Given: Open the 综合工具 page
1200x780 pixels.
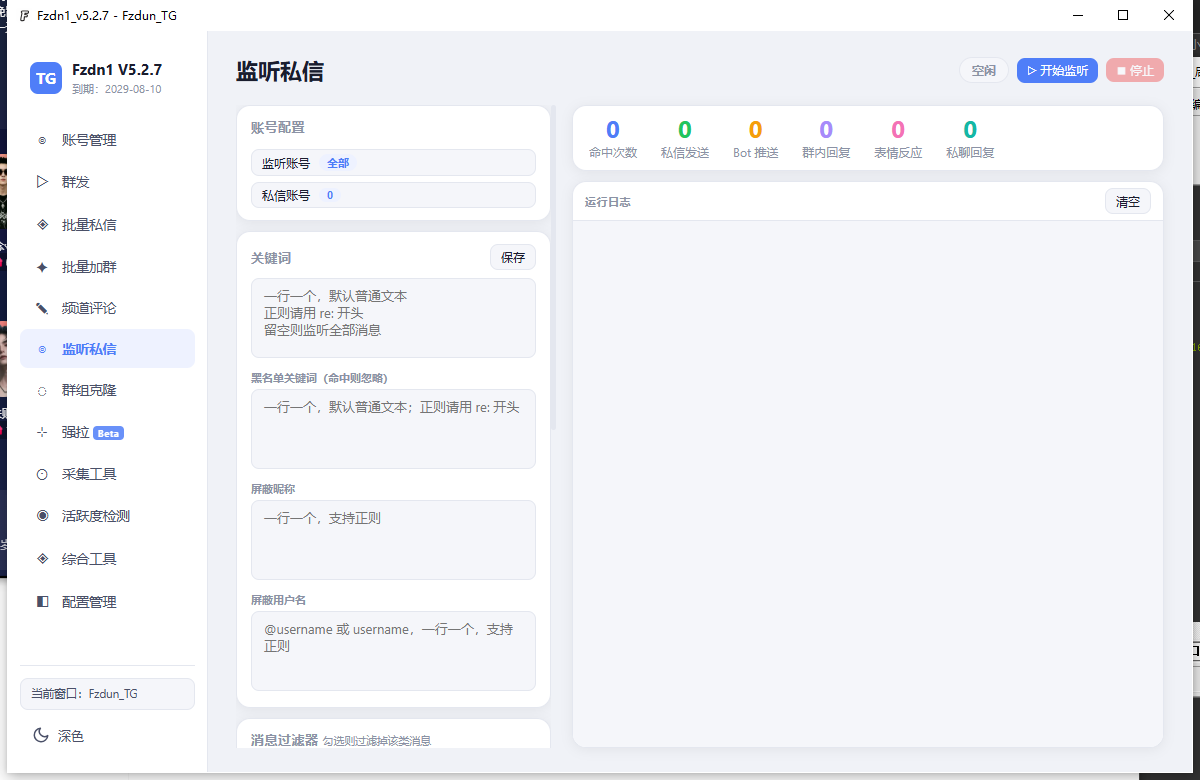Looking at the screenshot, I should point(107,559).
